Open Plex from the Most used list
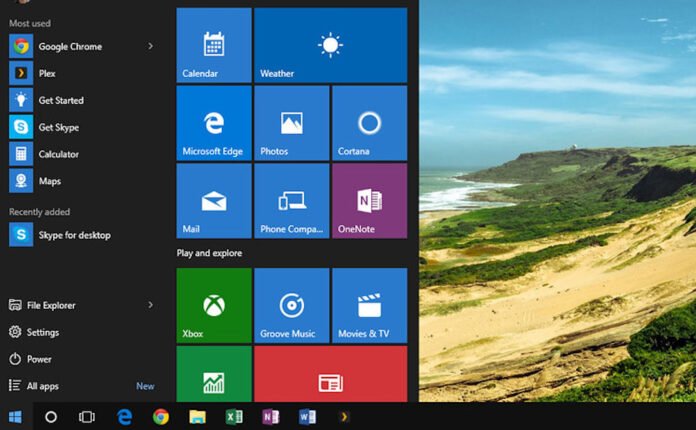The height and width of the screenshot is (430, 696). tap(84, 73)
